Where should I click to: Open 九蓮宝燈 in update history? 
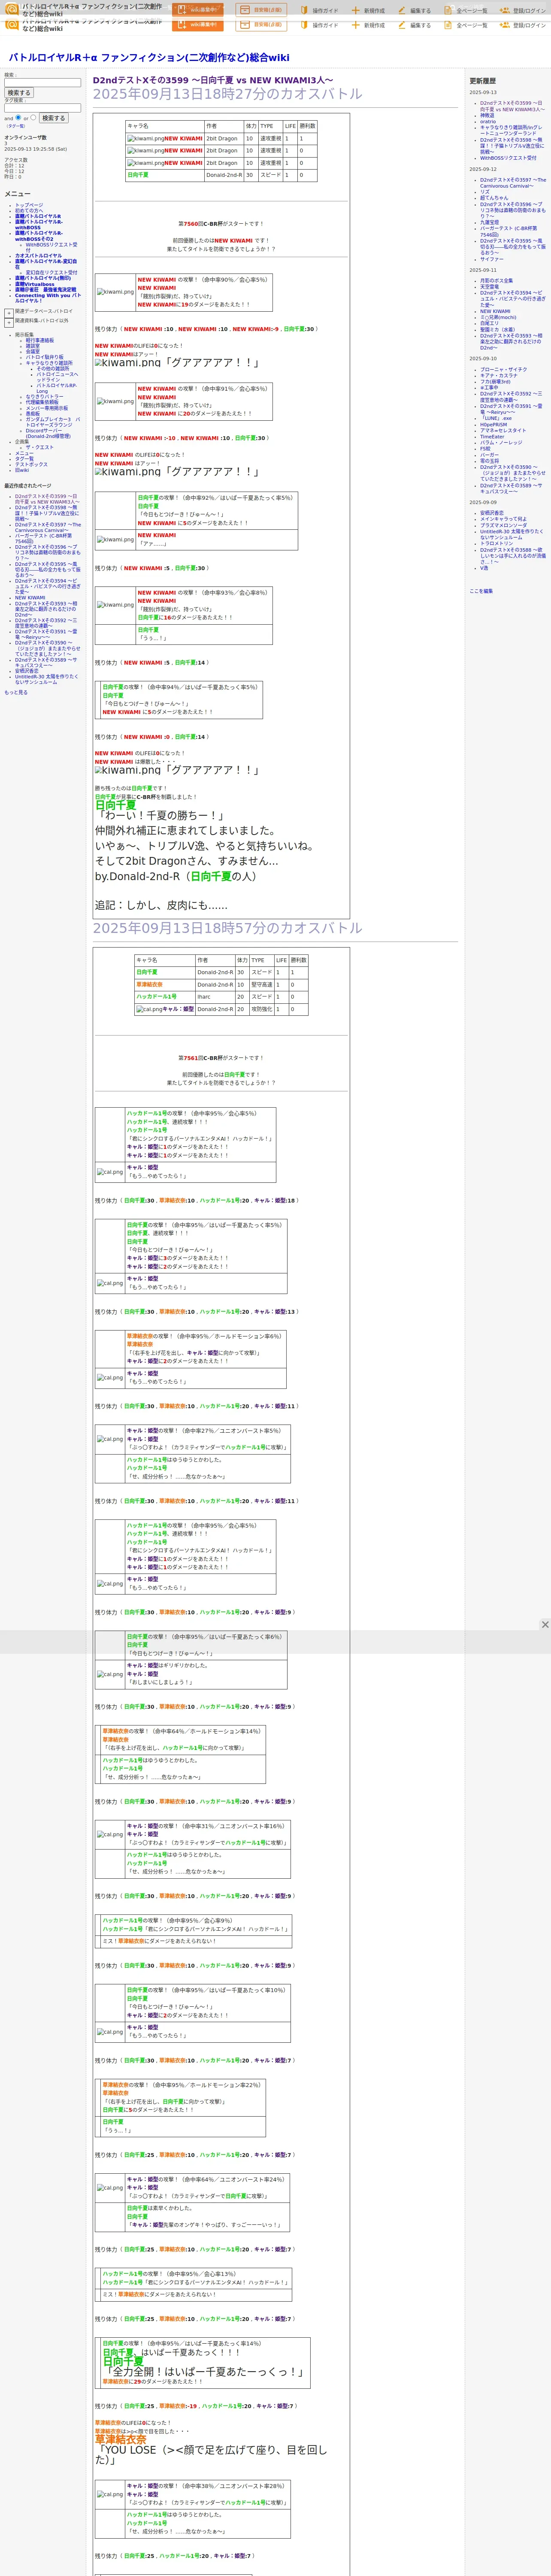pos(489,222)
